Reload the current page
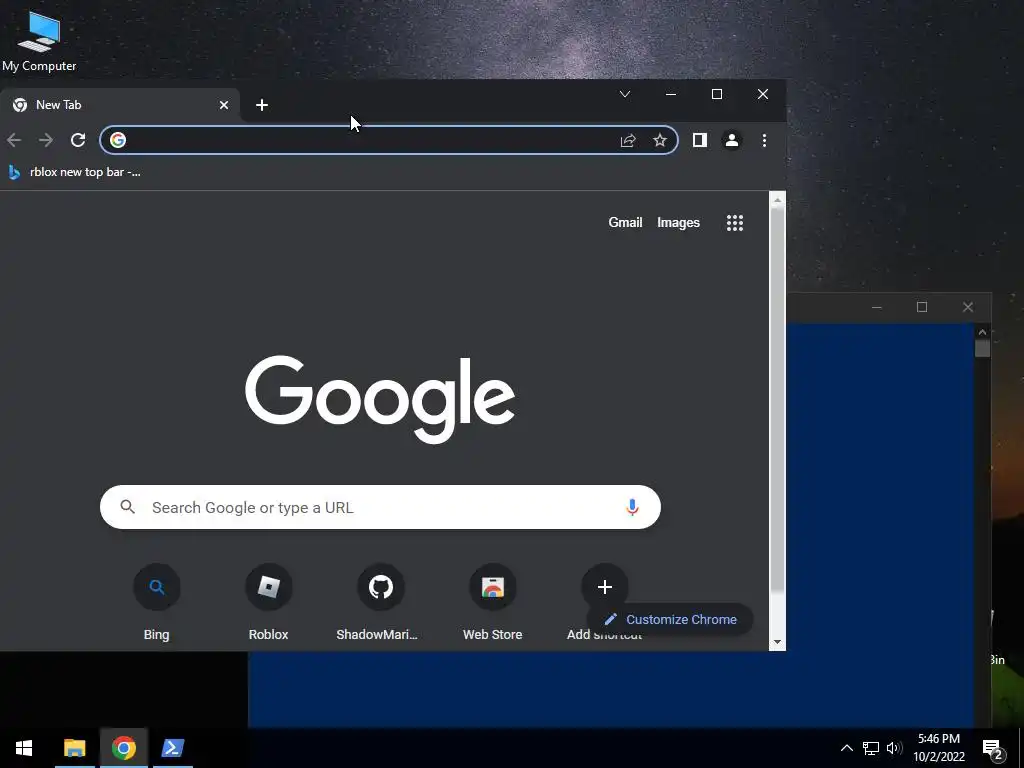The image size is (1024, 768). 78,140
